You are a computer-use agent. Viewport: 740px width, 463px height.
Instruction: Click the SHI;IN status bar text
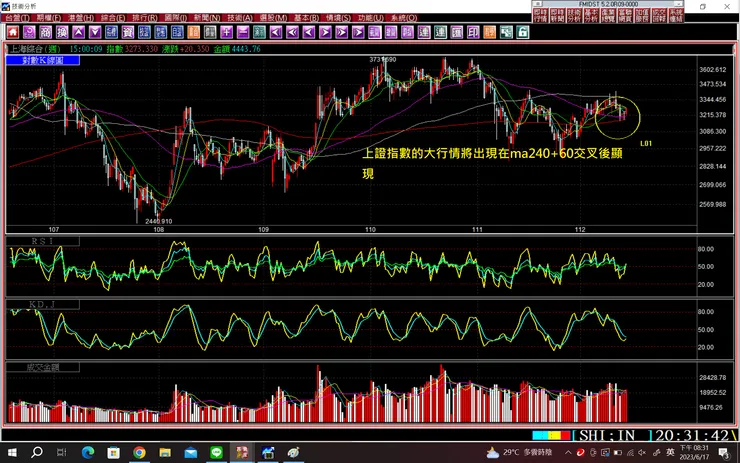(607, 435)
